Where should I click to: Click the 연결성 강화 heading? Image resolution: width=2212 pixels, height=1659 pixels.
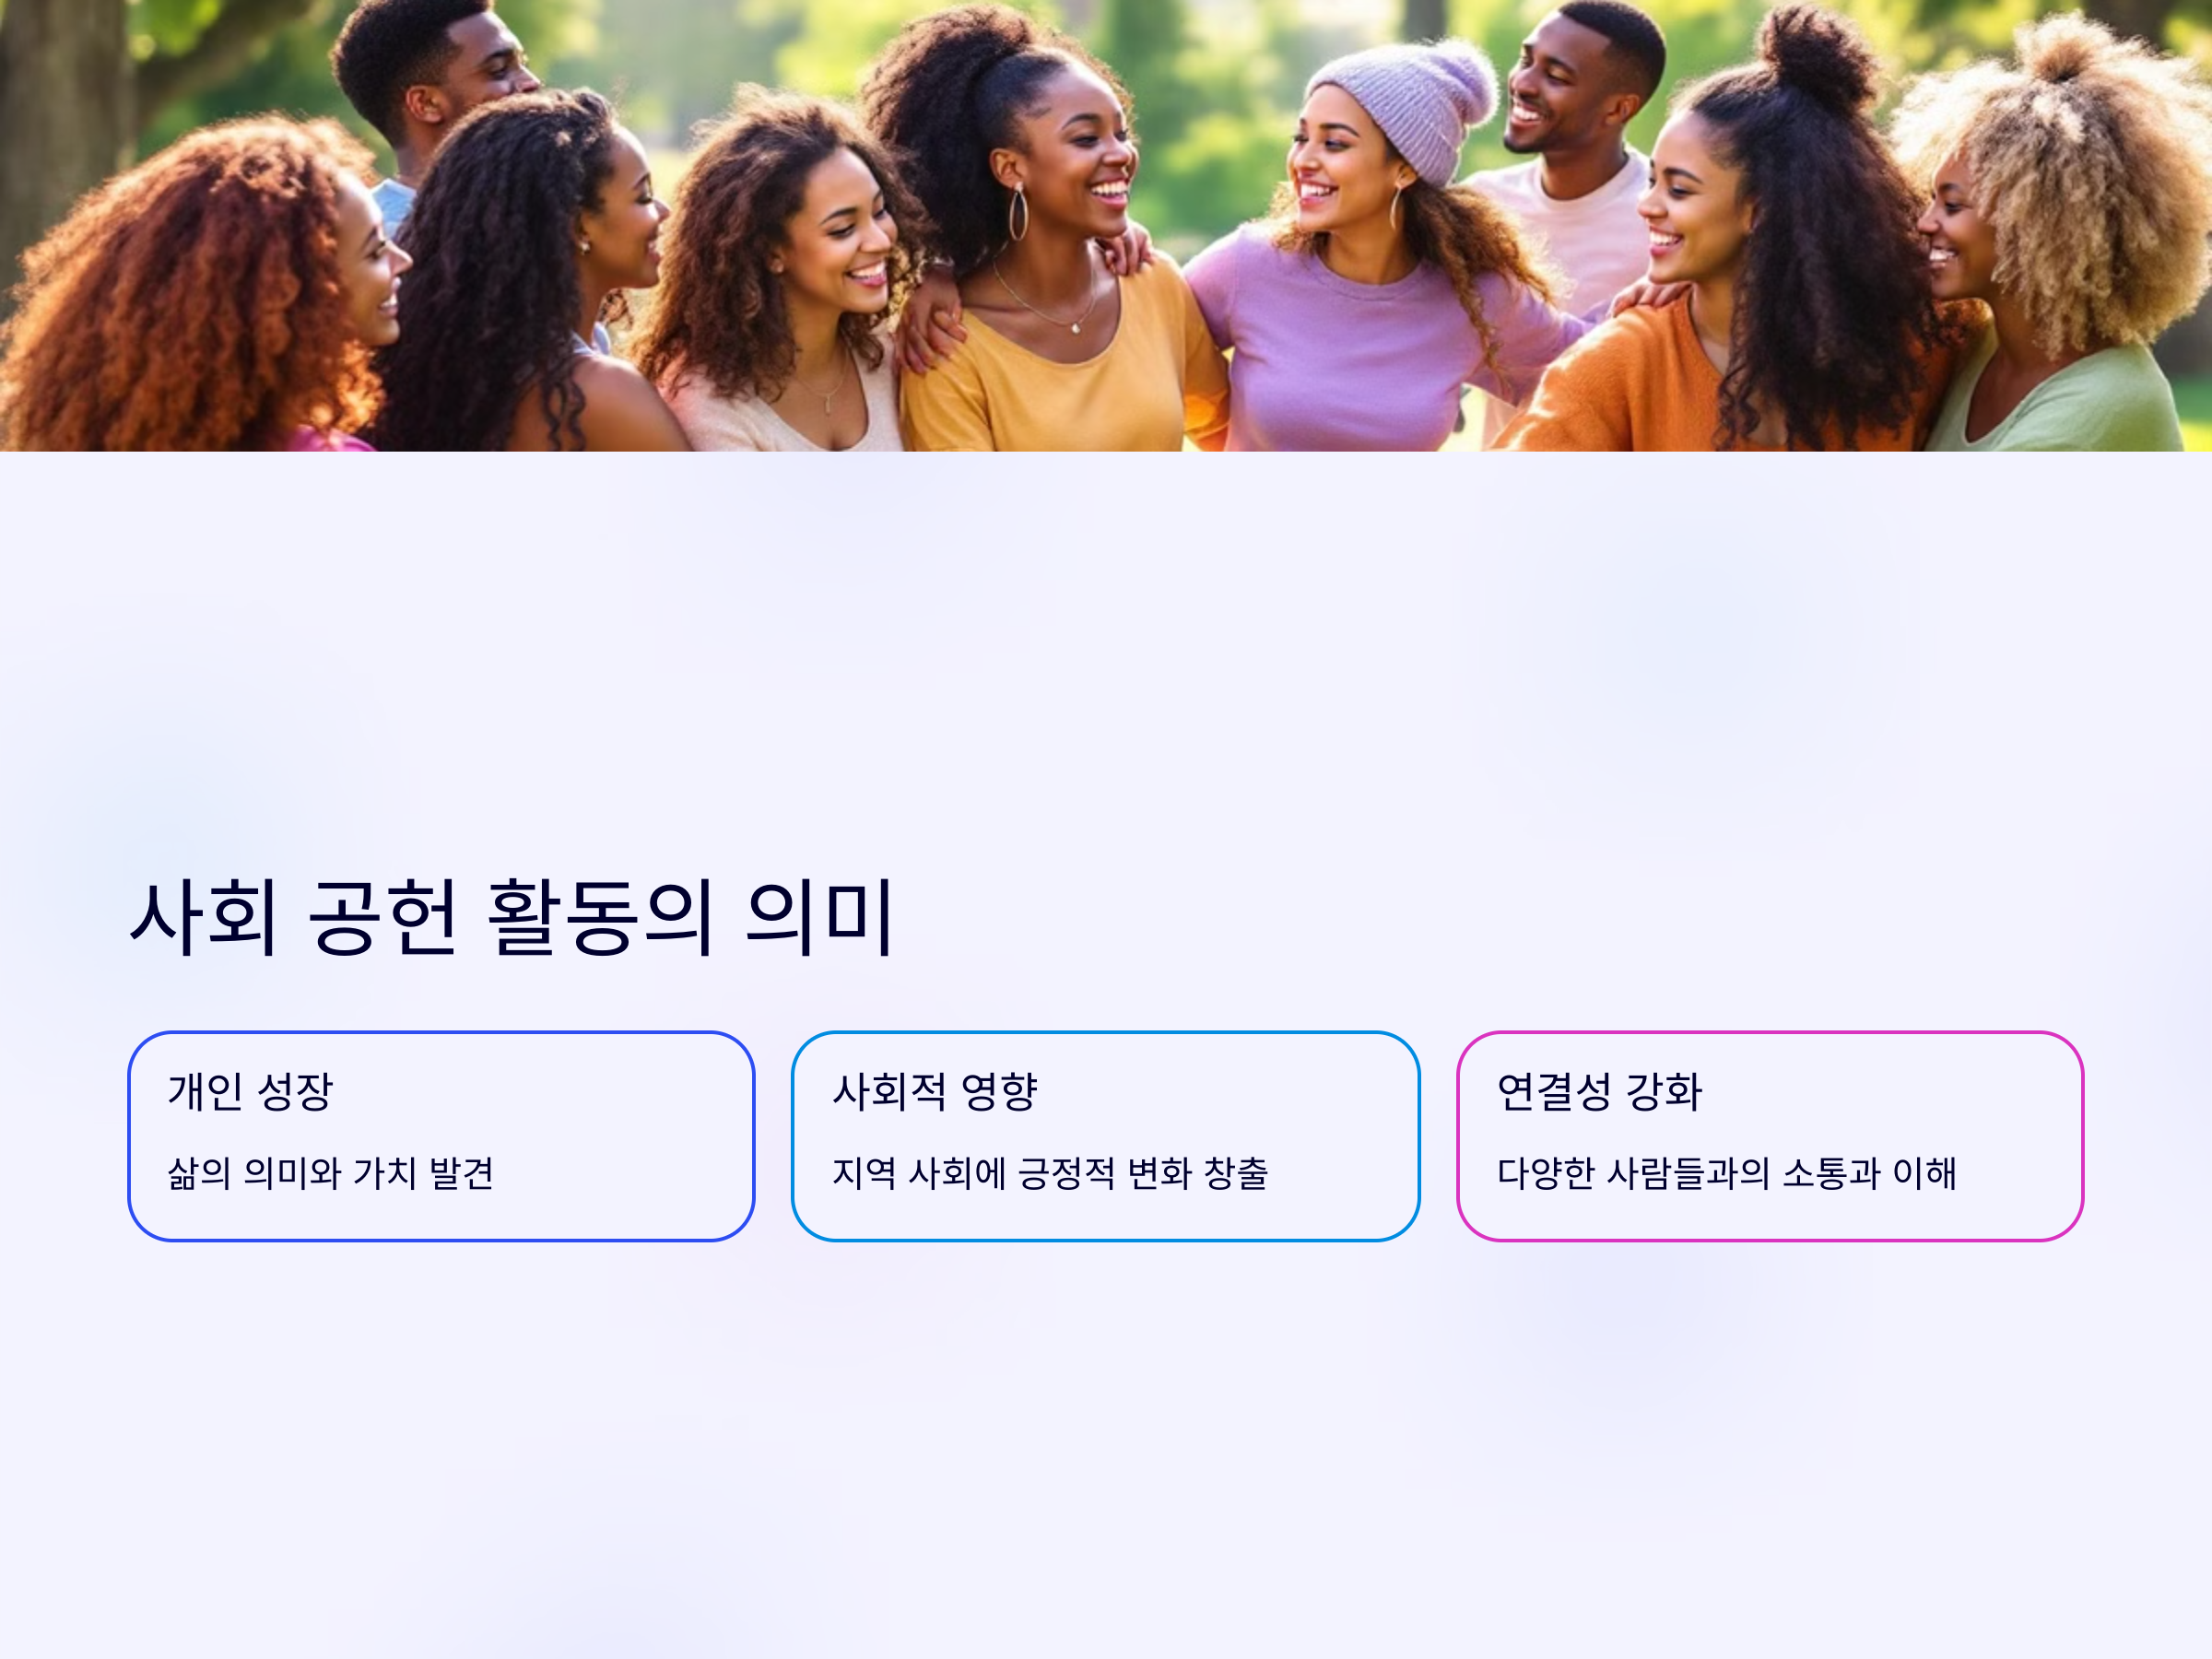[x=1599, y=1091]
